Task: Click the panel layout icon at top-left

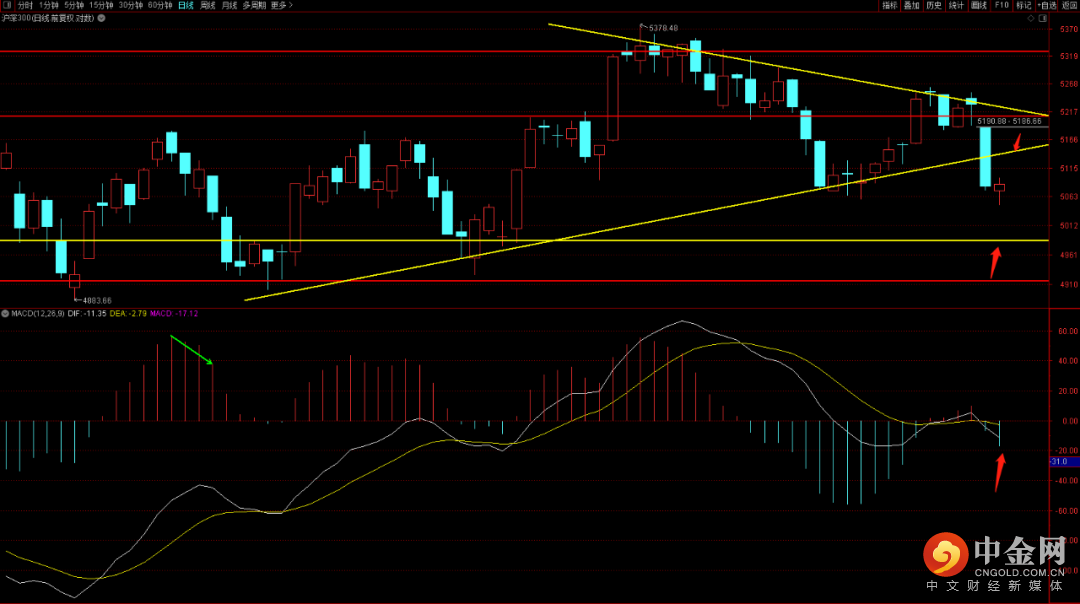Action: [7, 5]
